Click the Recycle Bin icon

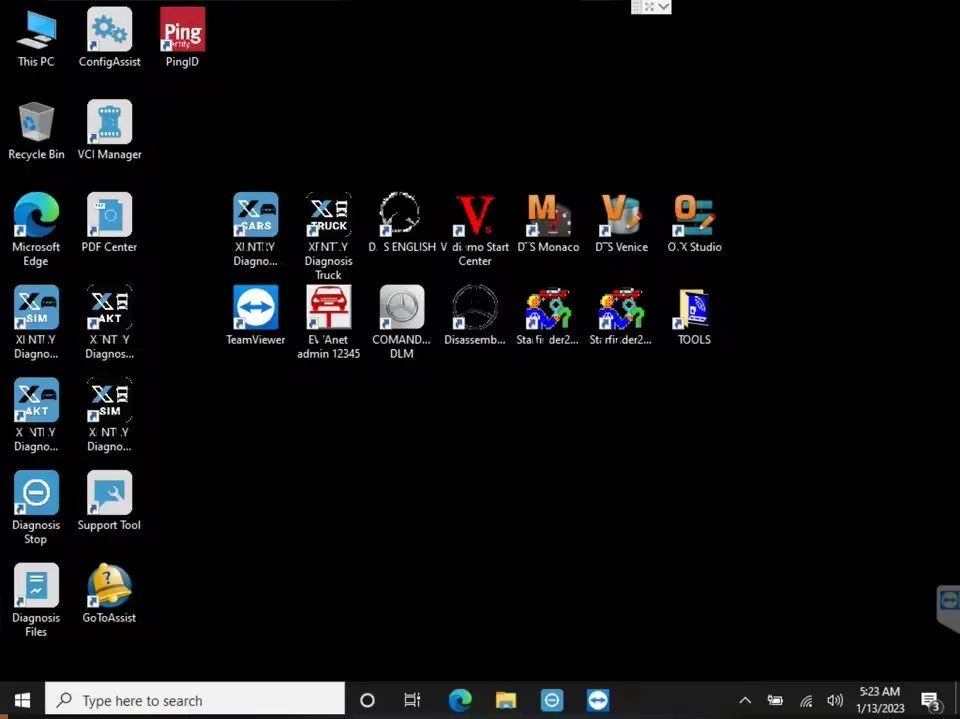point(36,124)
